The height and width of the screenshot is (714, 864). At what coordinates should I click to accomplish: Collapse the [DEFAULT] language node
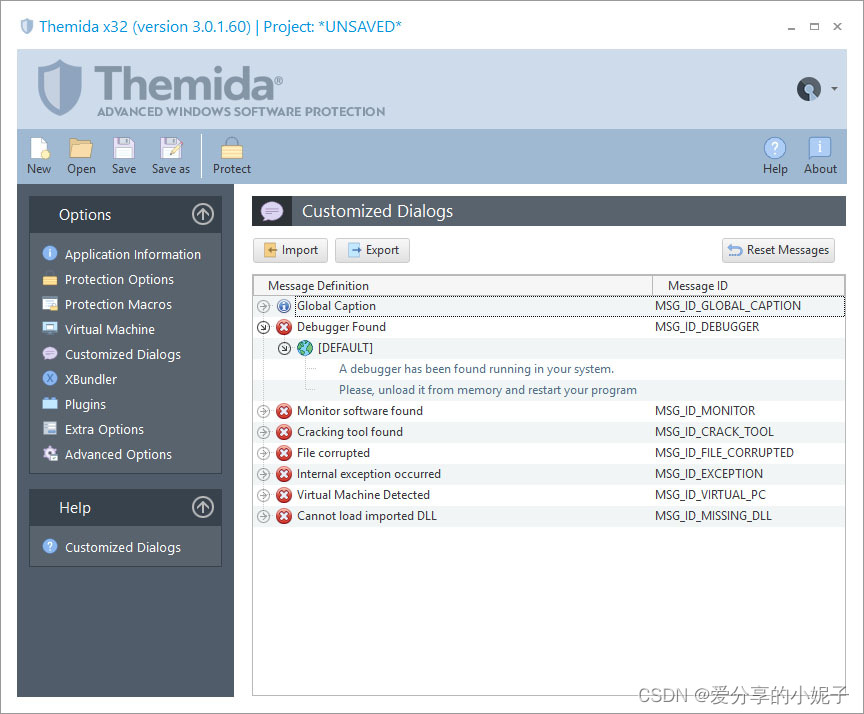click(284, 348)
